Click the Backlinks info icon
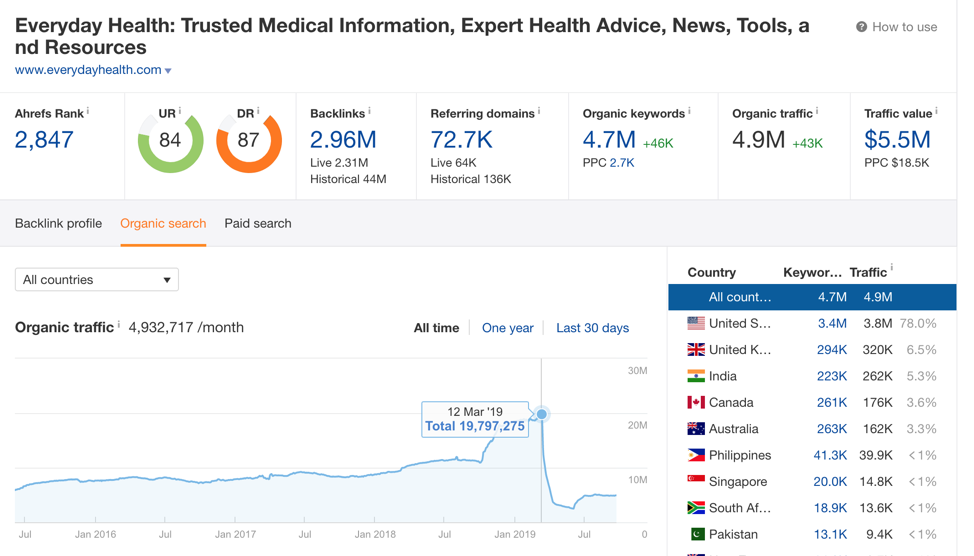 [x=369, y=111]
